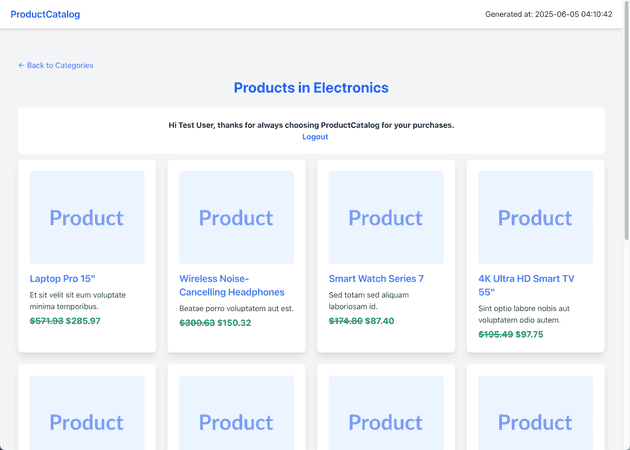
Task: Open the ProductCatalog home logo link
Action: click(x=45, y=14)
